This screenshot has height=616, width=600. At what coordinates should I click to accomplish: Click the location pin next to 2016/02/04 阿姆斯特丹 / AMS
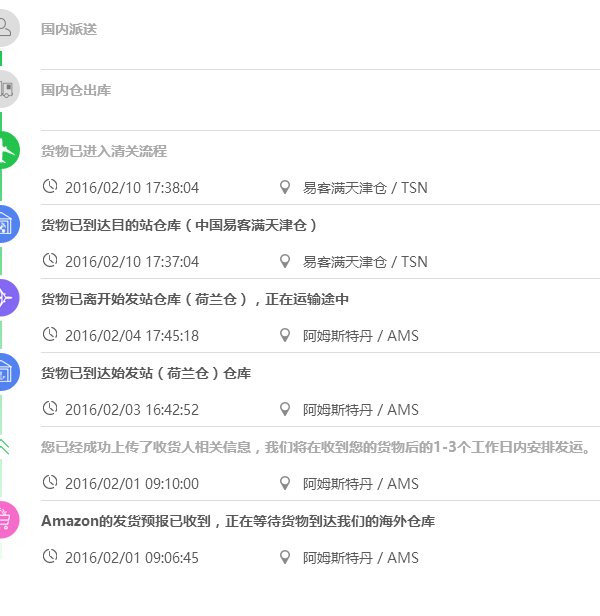coord(286,335)
